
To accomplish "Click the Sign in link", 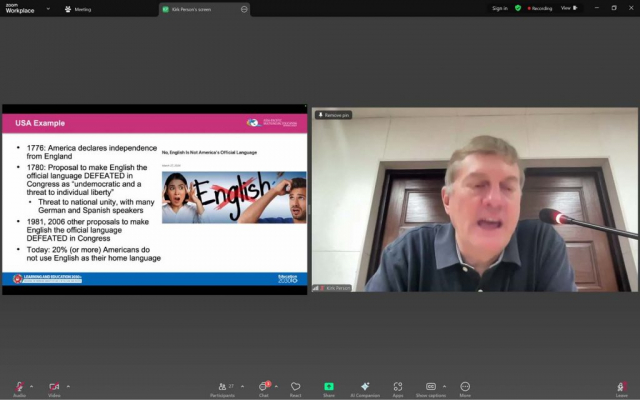I will (x=499, y=8).
